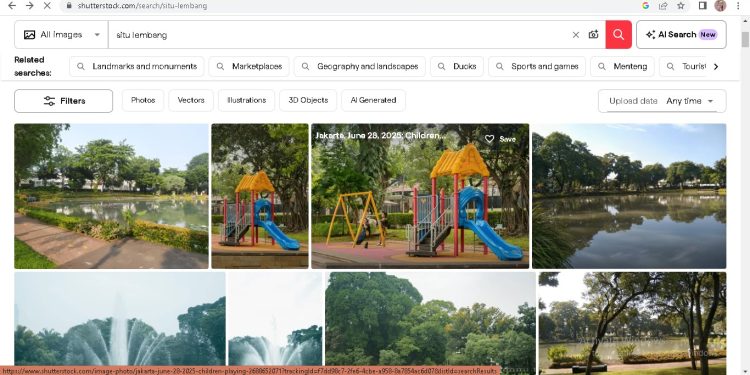Open the narrow fountain thumbnail
The width and height of the screenshot is (750, 375).
click(275, 319)
